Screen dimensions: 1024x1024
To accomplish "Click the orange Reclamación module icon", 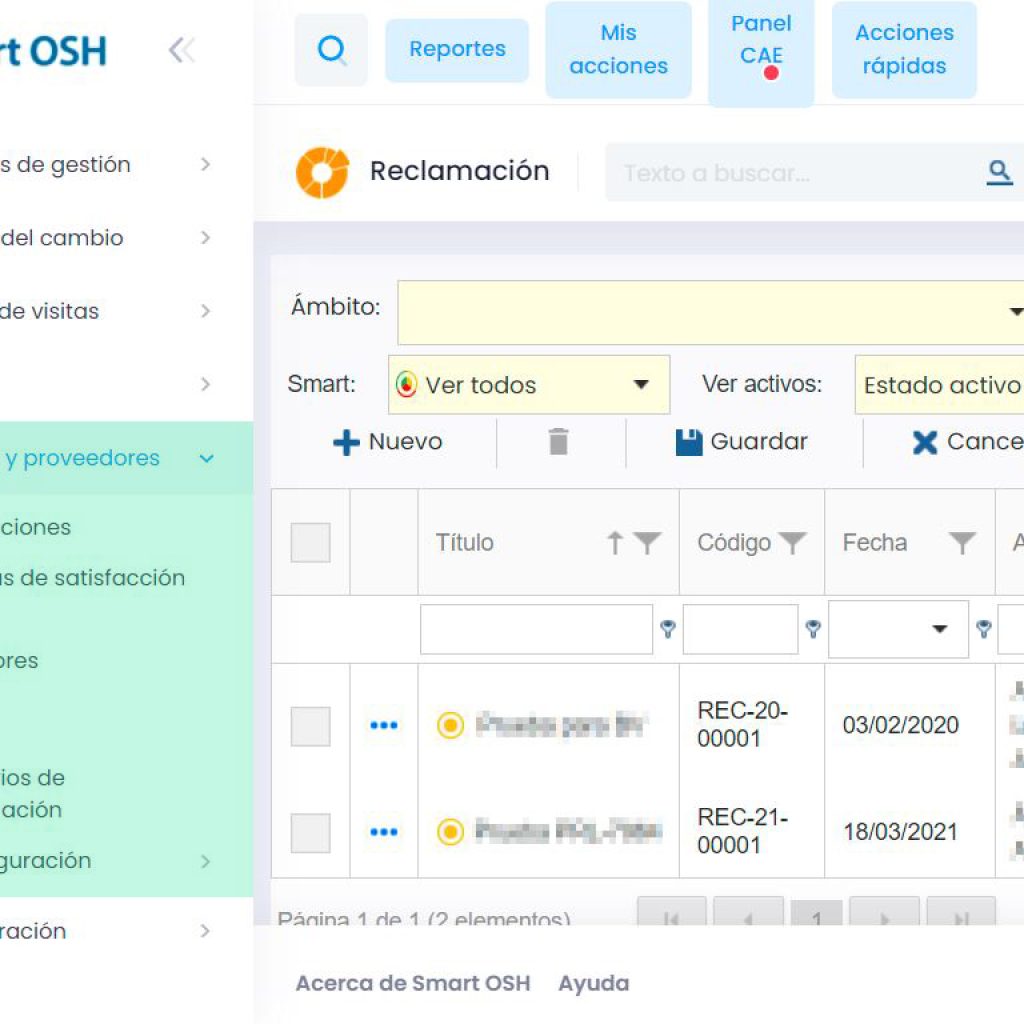I will [322, 172].
